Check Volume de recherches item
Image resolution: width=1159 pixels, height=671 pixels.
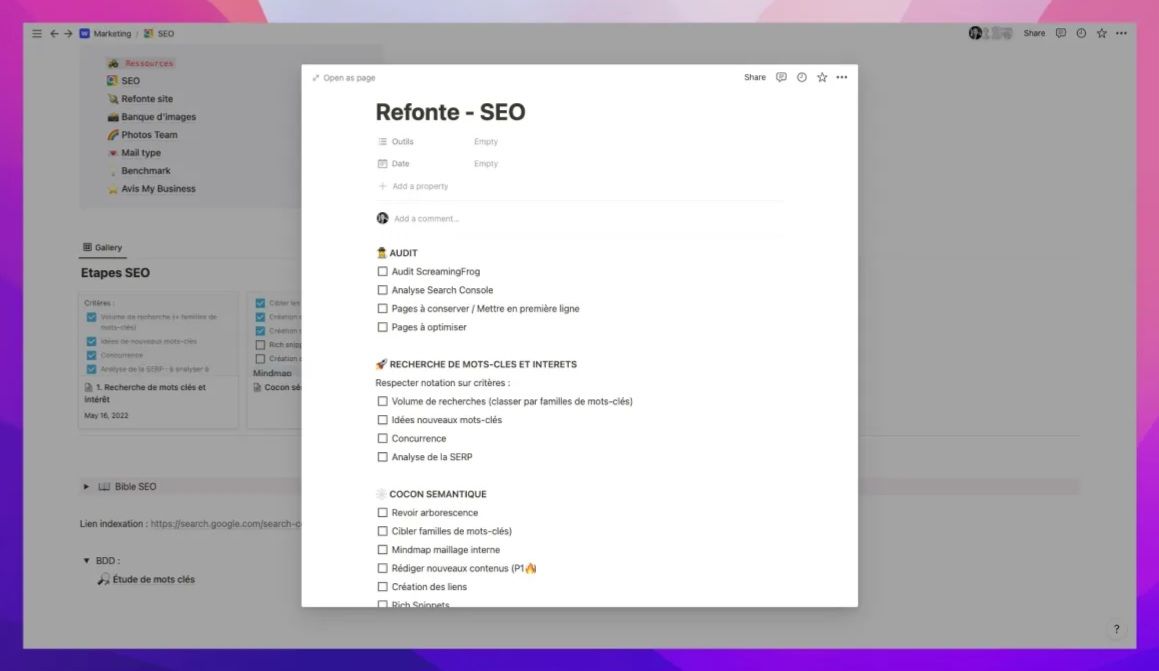tap(382, 401)
